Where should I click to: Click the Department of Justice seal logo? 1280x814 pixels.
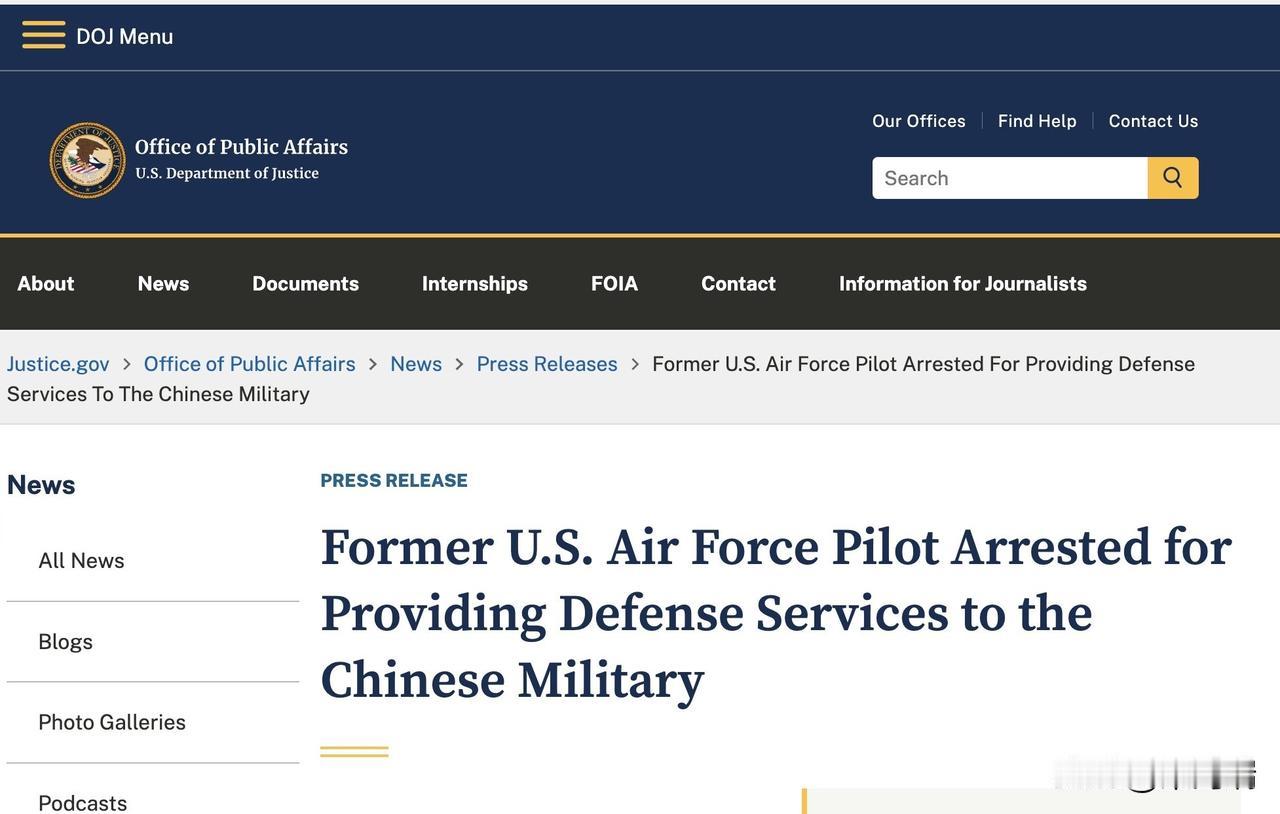[x=88, y=160]
